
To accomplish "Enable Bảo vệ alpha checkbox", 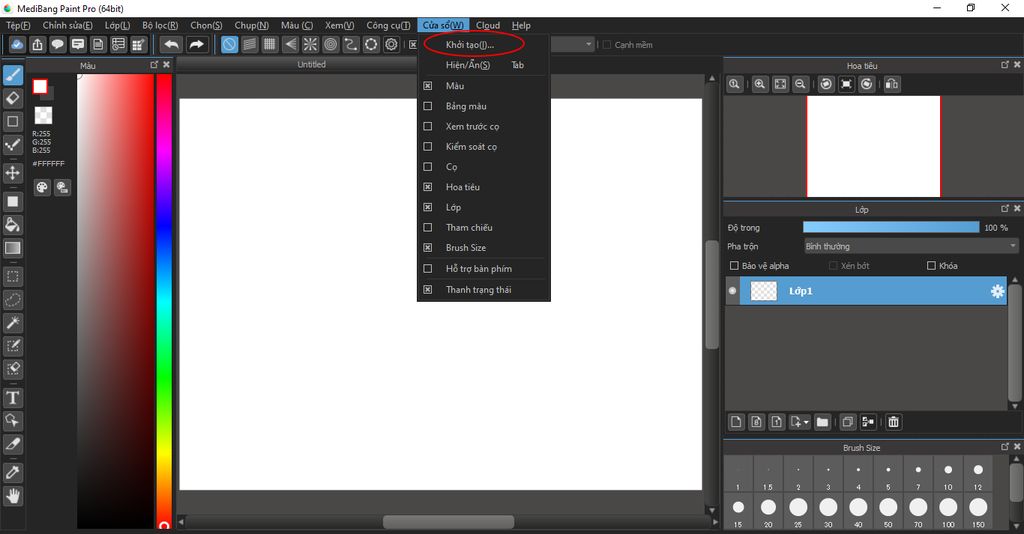I will [734, 266].
